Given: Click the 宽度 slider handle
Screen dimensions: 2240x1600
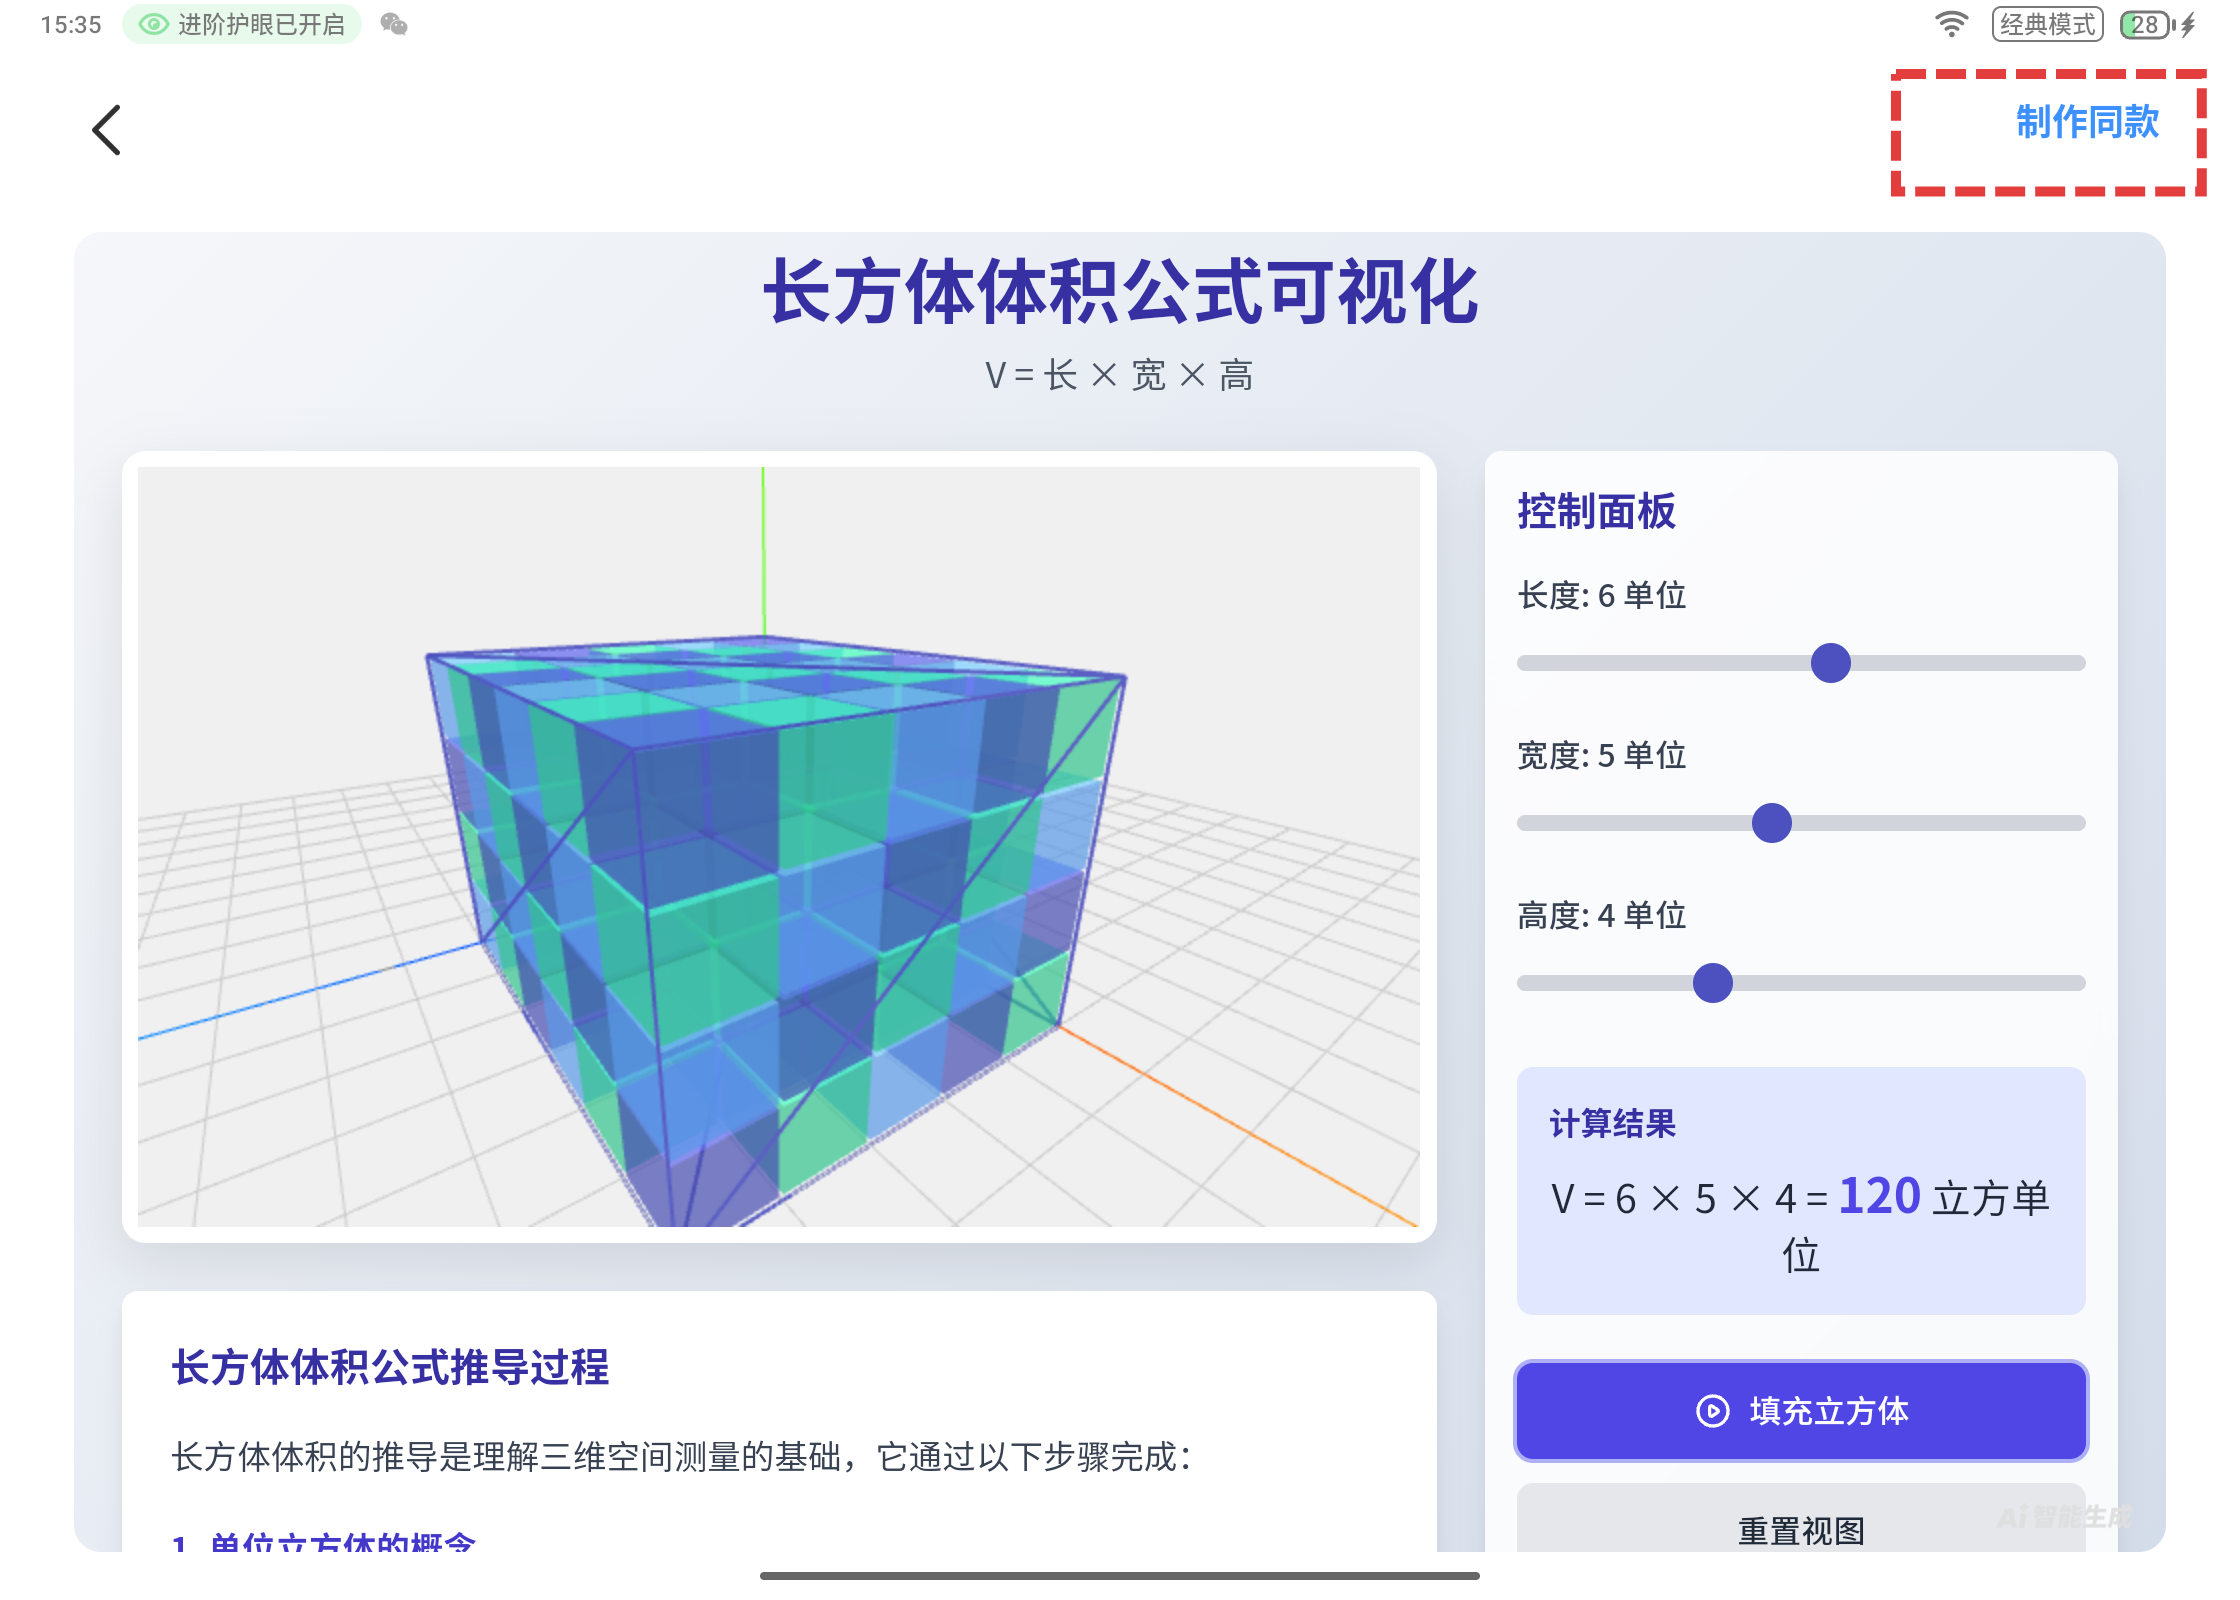Looking at the screenshot, I should click(1771, 823).
